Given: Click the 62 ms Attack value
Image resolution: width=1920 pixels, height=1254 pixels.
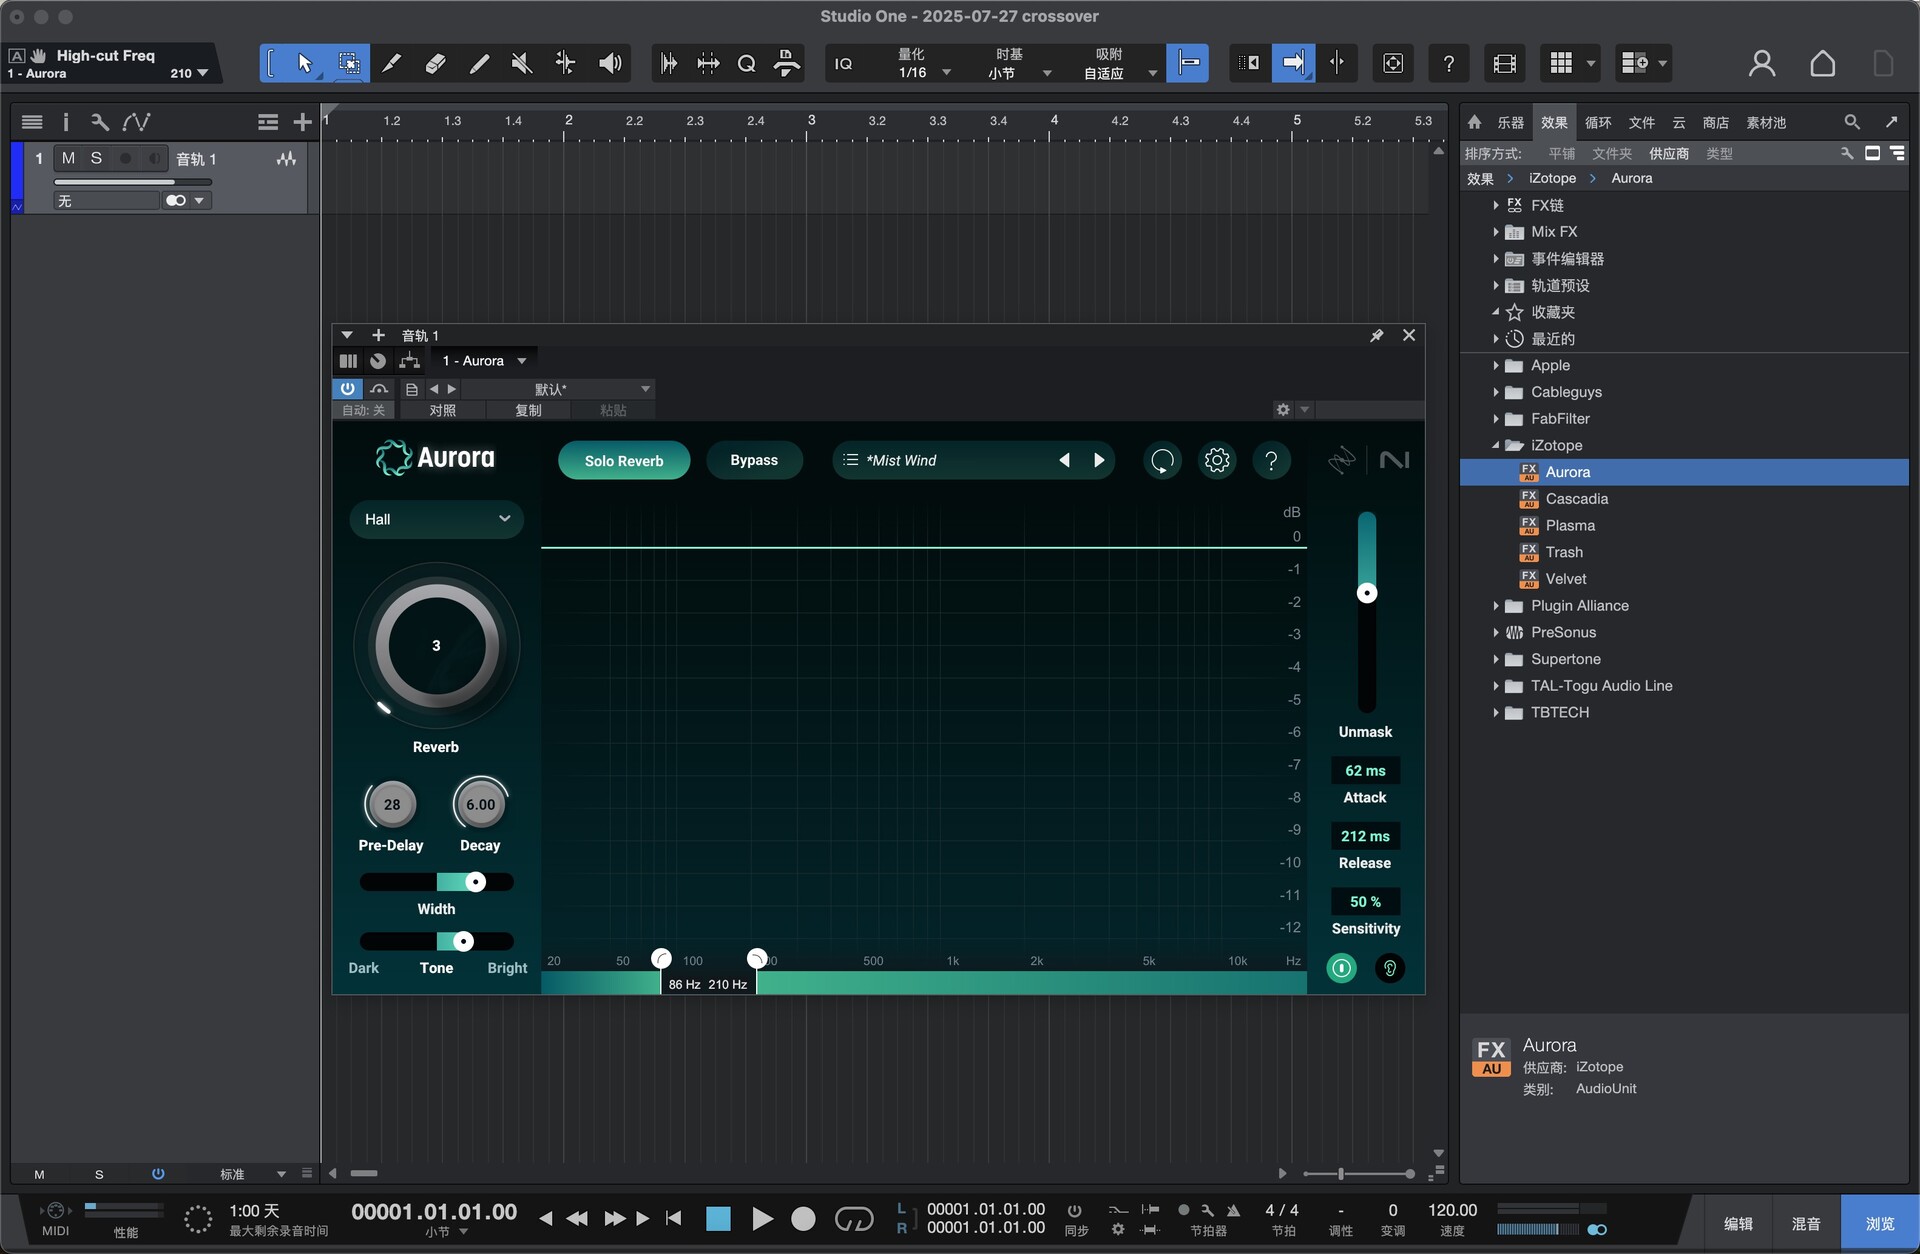Looking at the screenshot, I should (1365, 770).
